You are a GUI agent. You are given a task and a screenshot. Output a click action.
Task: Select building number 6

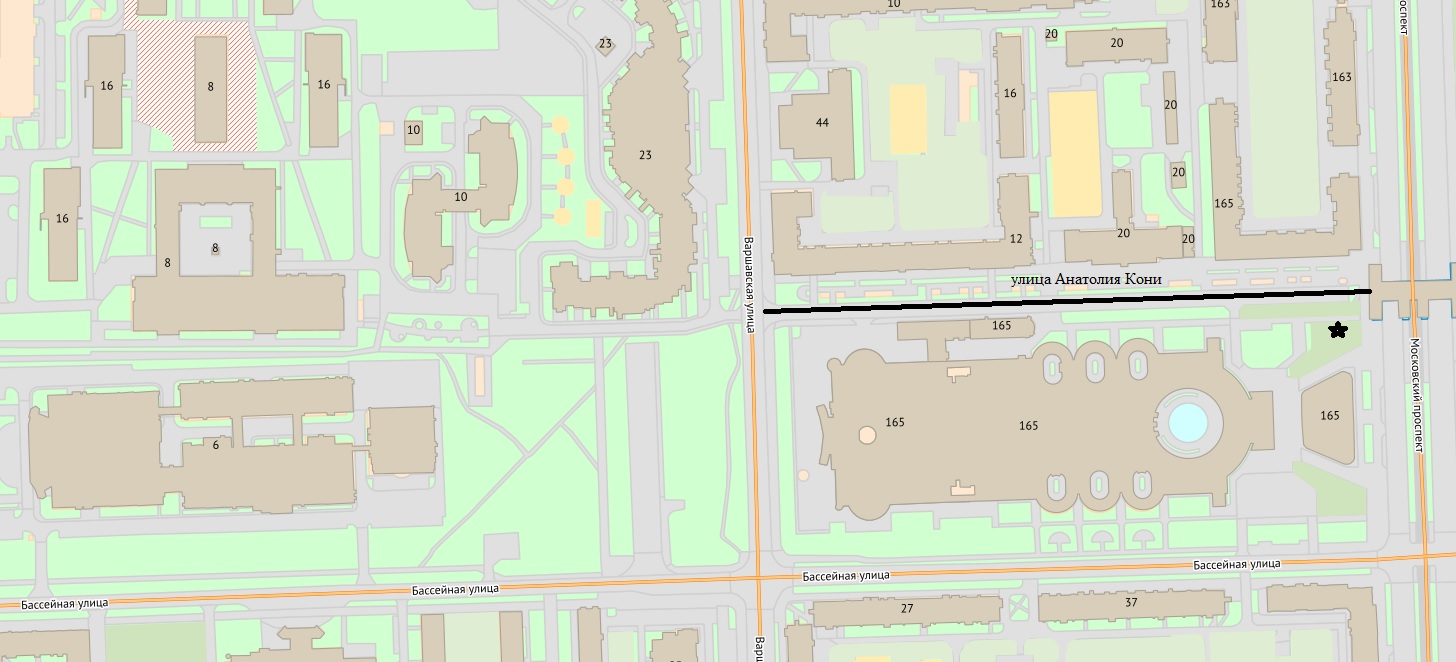[215, 444]
